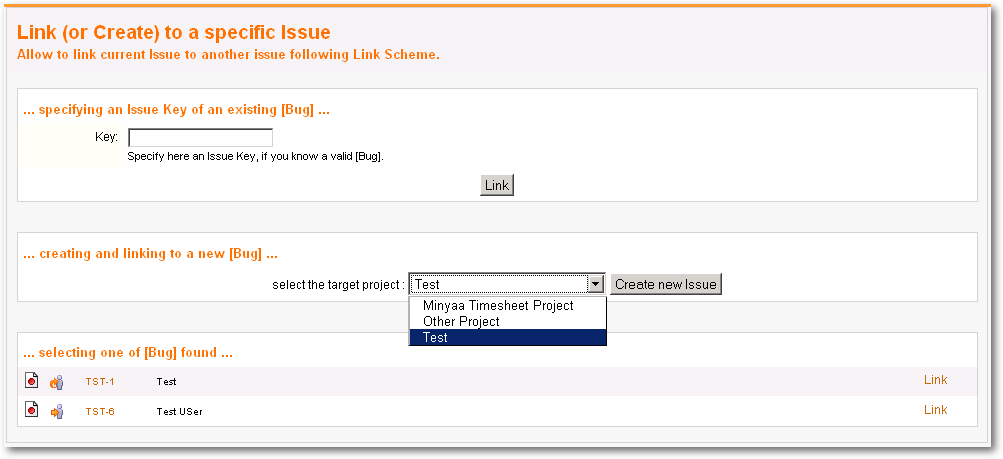Select the highlighted Test option in the list
This screenshot has width=1003, height=459.
507,338
